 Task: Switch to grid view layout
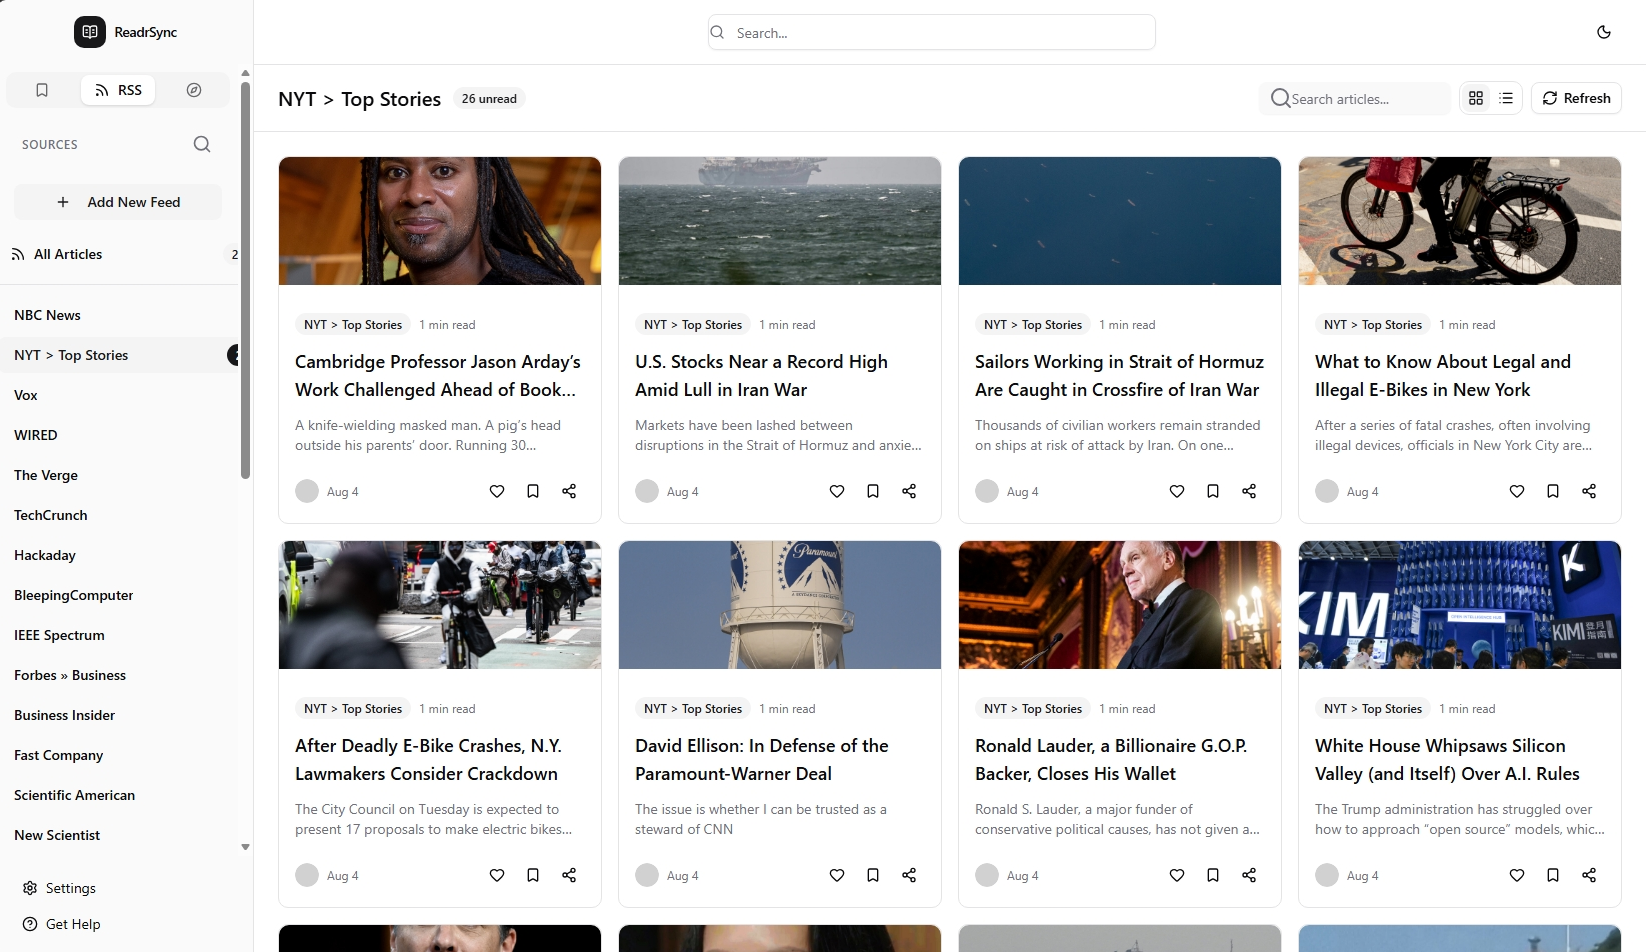click(x=1476, y=98)
